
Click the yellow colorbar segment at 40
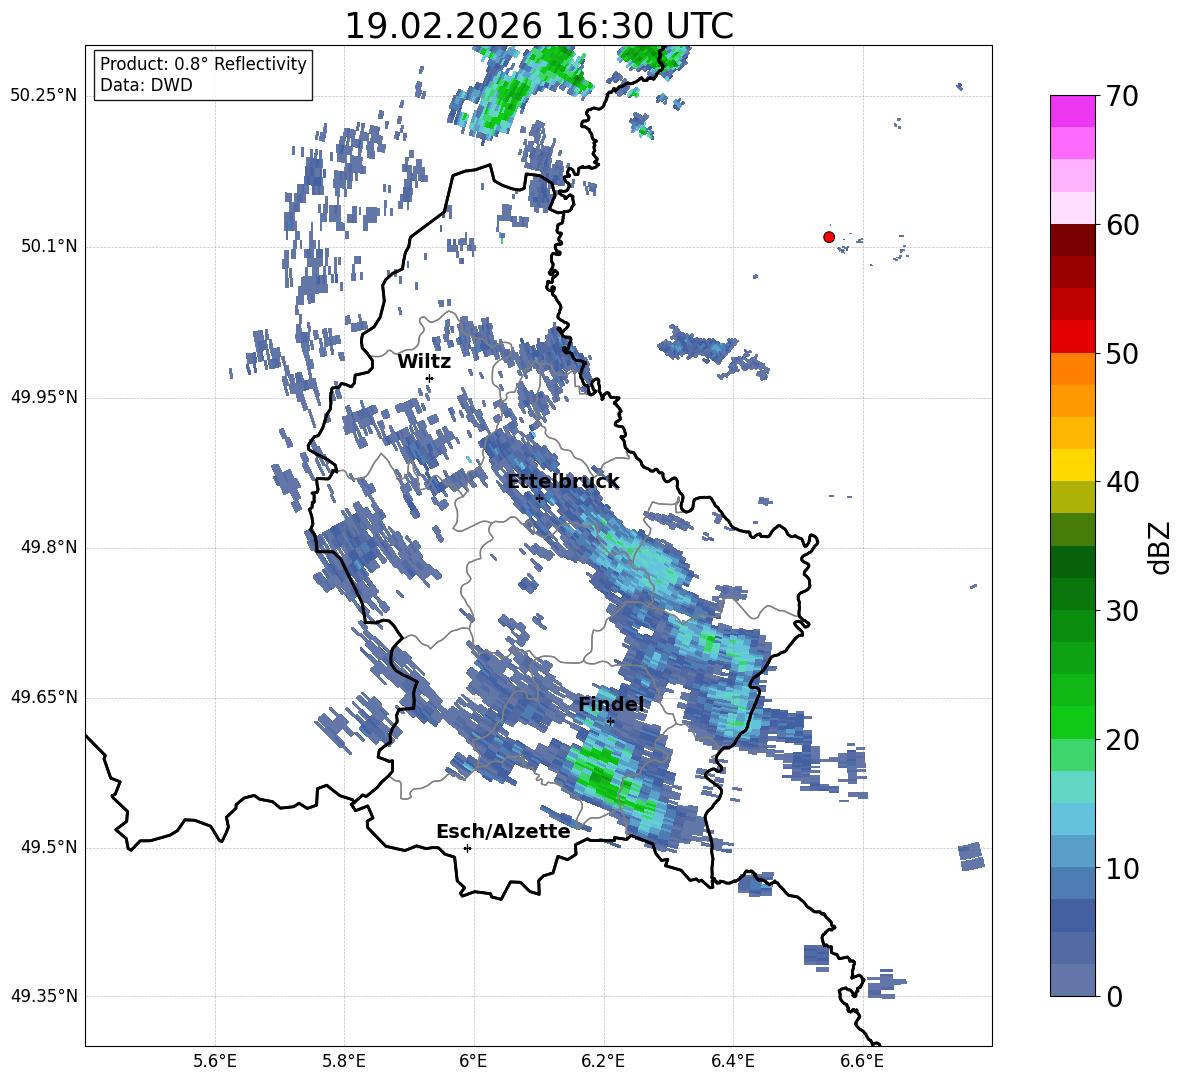[1072, 465]
